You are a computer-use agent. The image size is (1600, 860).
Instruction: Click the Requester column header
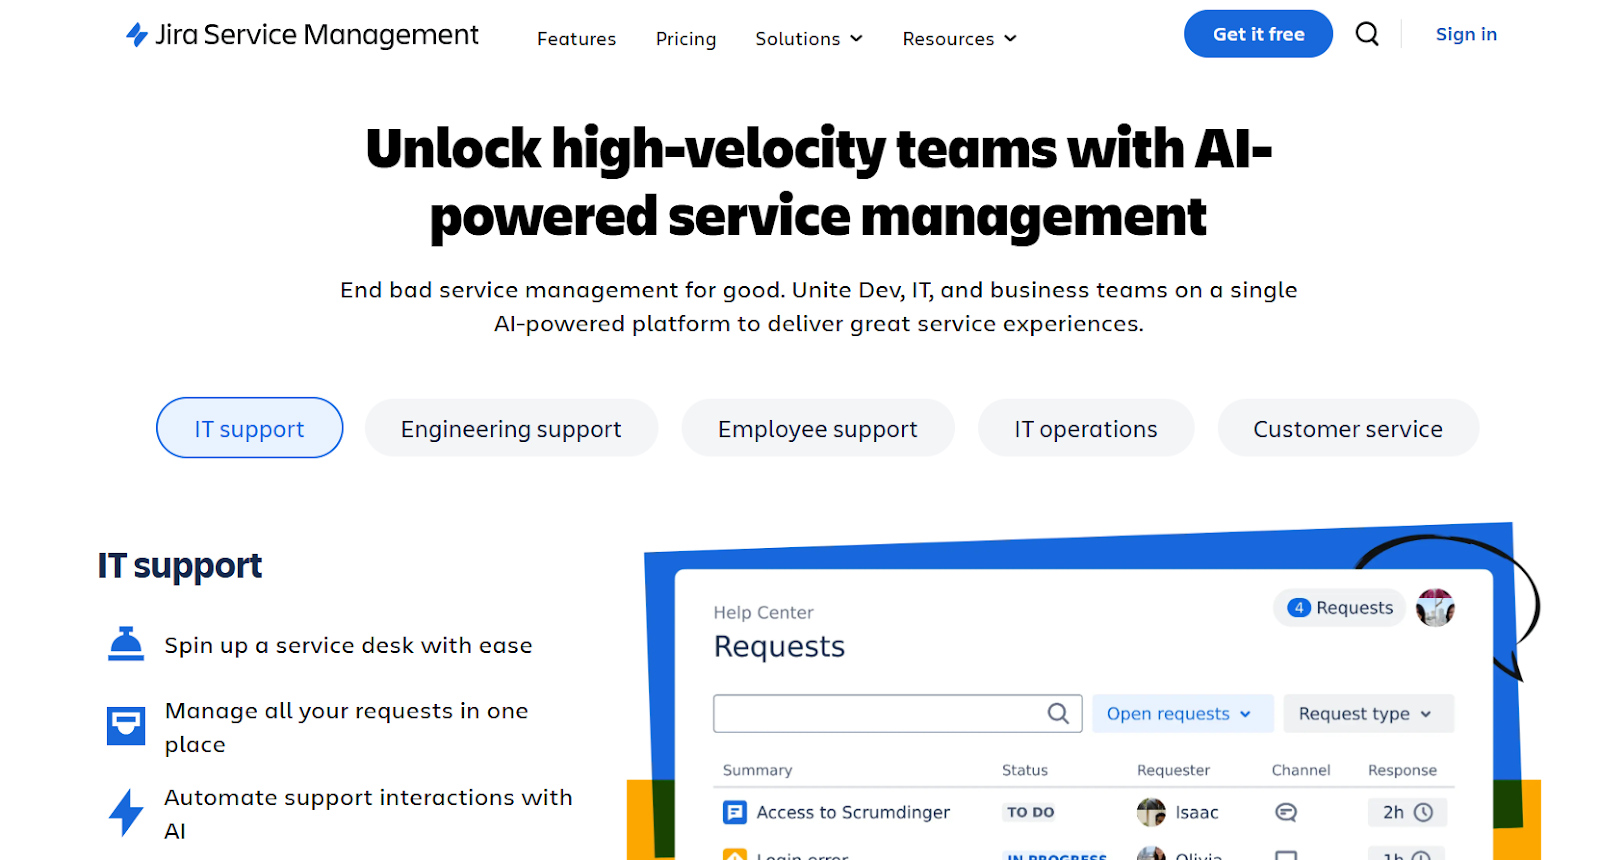pos(1173,770)
